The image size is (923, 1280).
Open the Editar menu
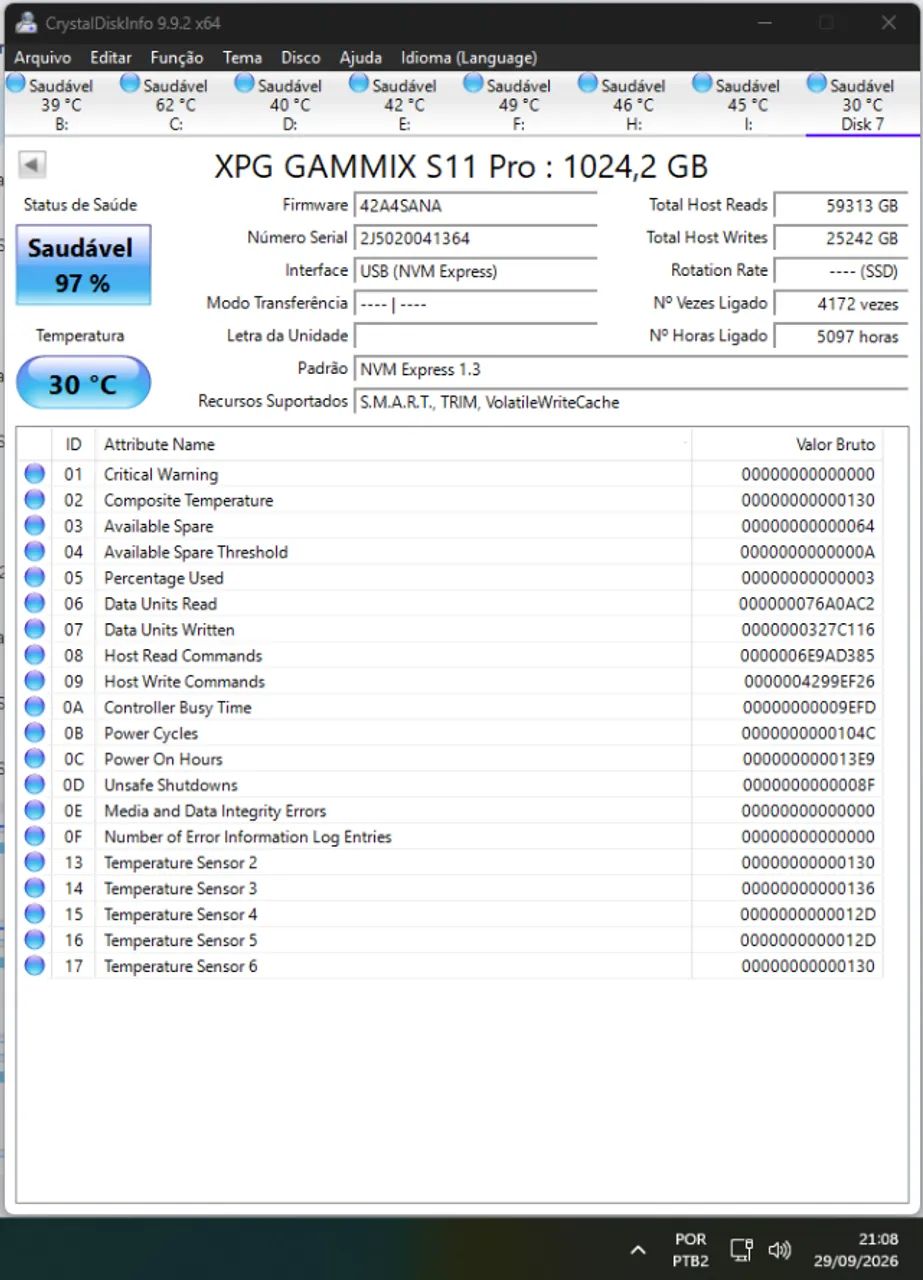pos(111,57)
